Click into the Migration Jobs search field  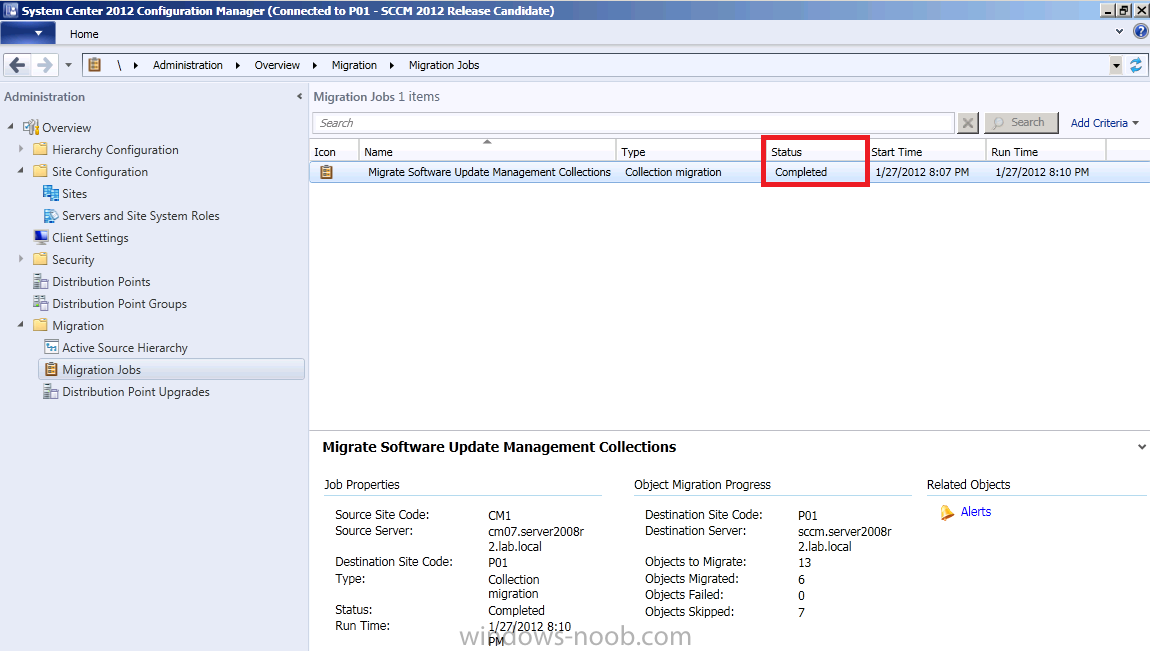point(634,123)
